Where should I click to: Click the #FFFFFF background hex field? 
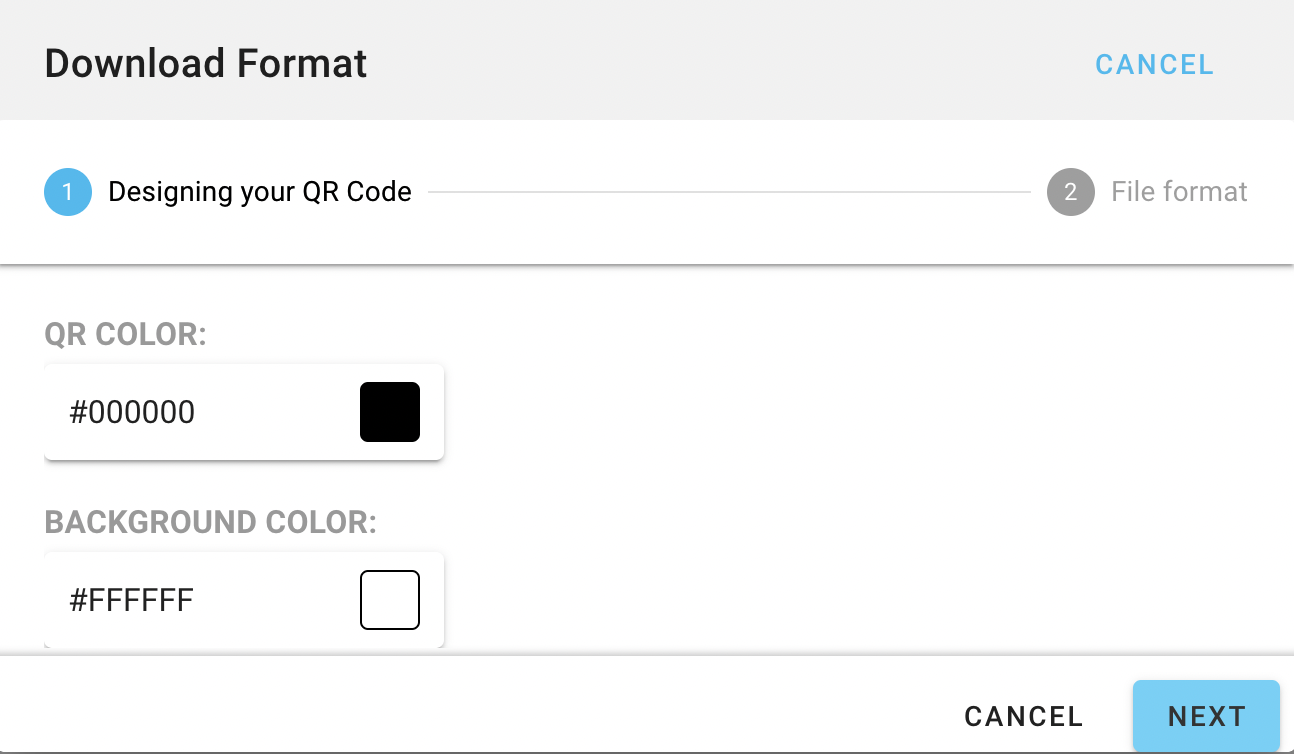[200, 600]
